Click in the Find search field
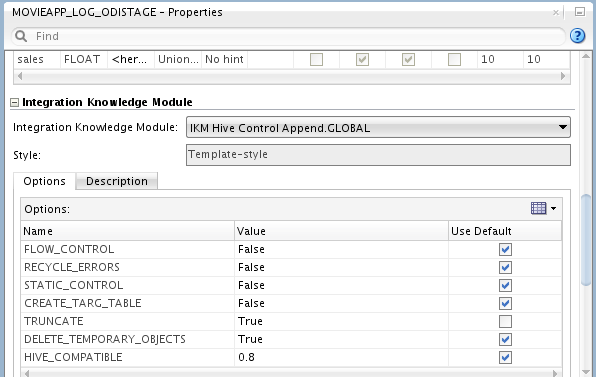Viewport: 596px width, 377px height. [289, 36]
